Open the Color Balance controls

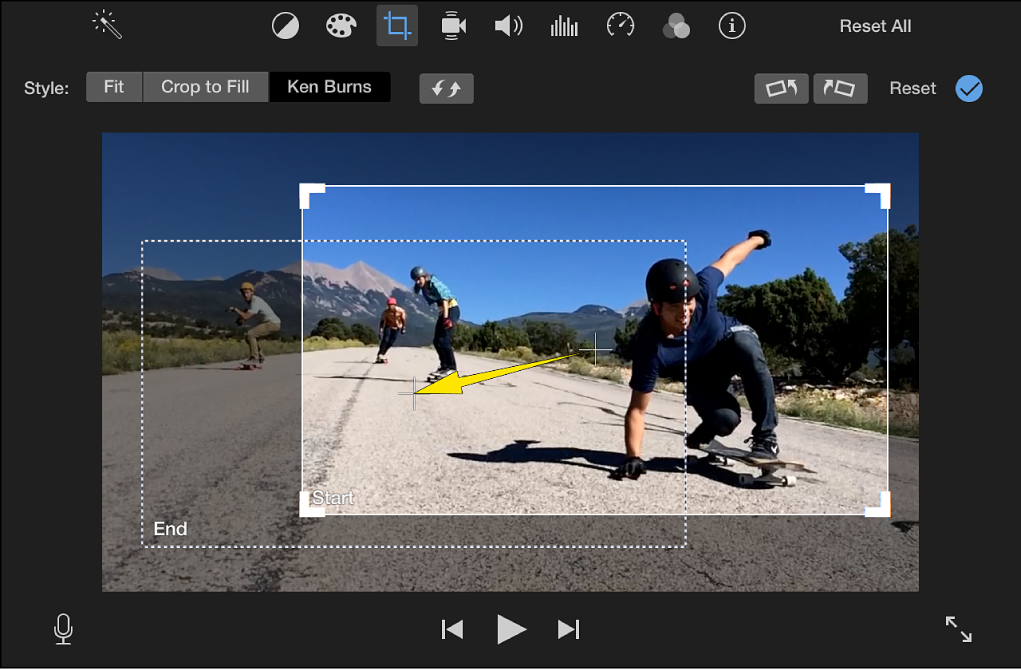pos(285,26)
